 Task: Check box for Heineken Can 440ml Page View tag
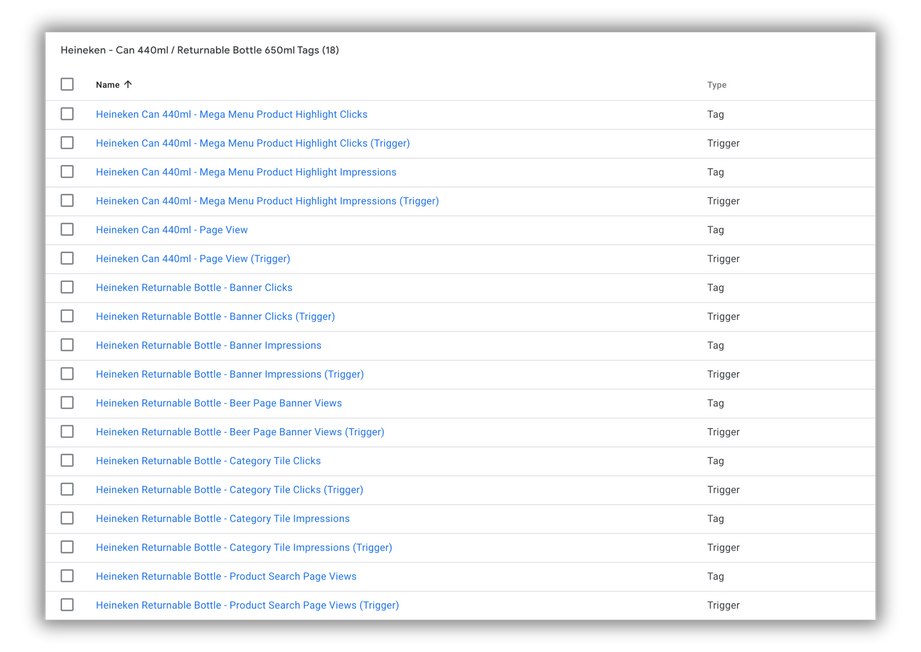tap(67, 229)
